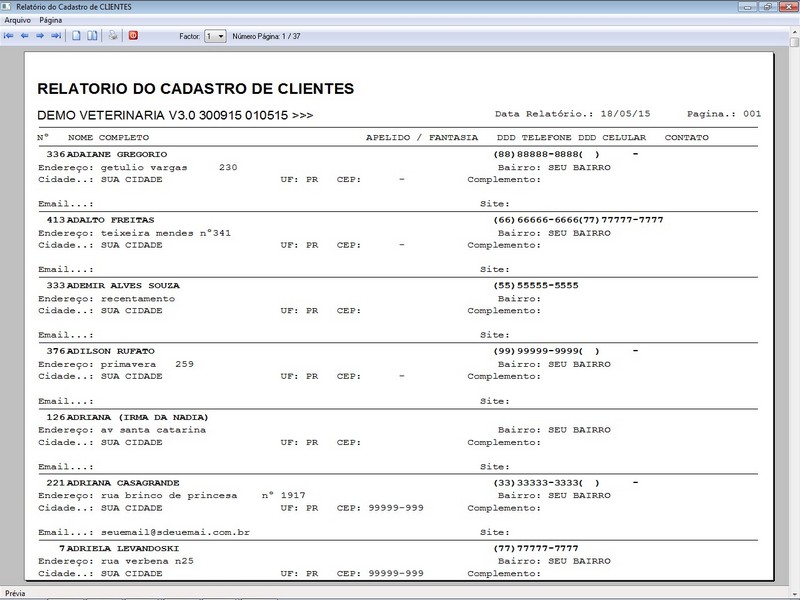
Task: Click the Pagina.: 001 text
Action: tap(723, 114)
